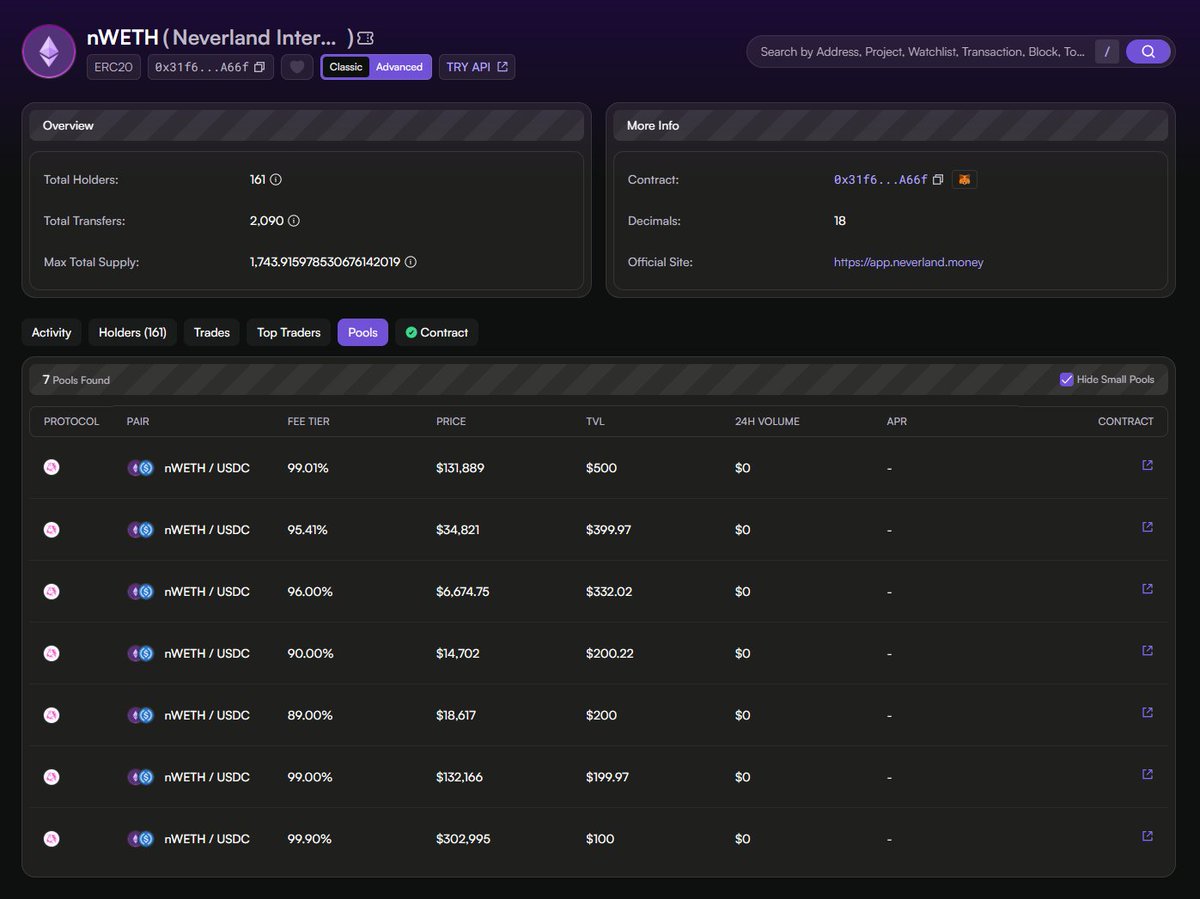Viewport: 1200px width, 899px height.
Task: Open the 0x31f6...A66f contract link in More Info
Action: pyautogui.click(x=880, y=180)
